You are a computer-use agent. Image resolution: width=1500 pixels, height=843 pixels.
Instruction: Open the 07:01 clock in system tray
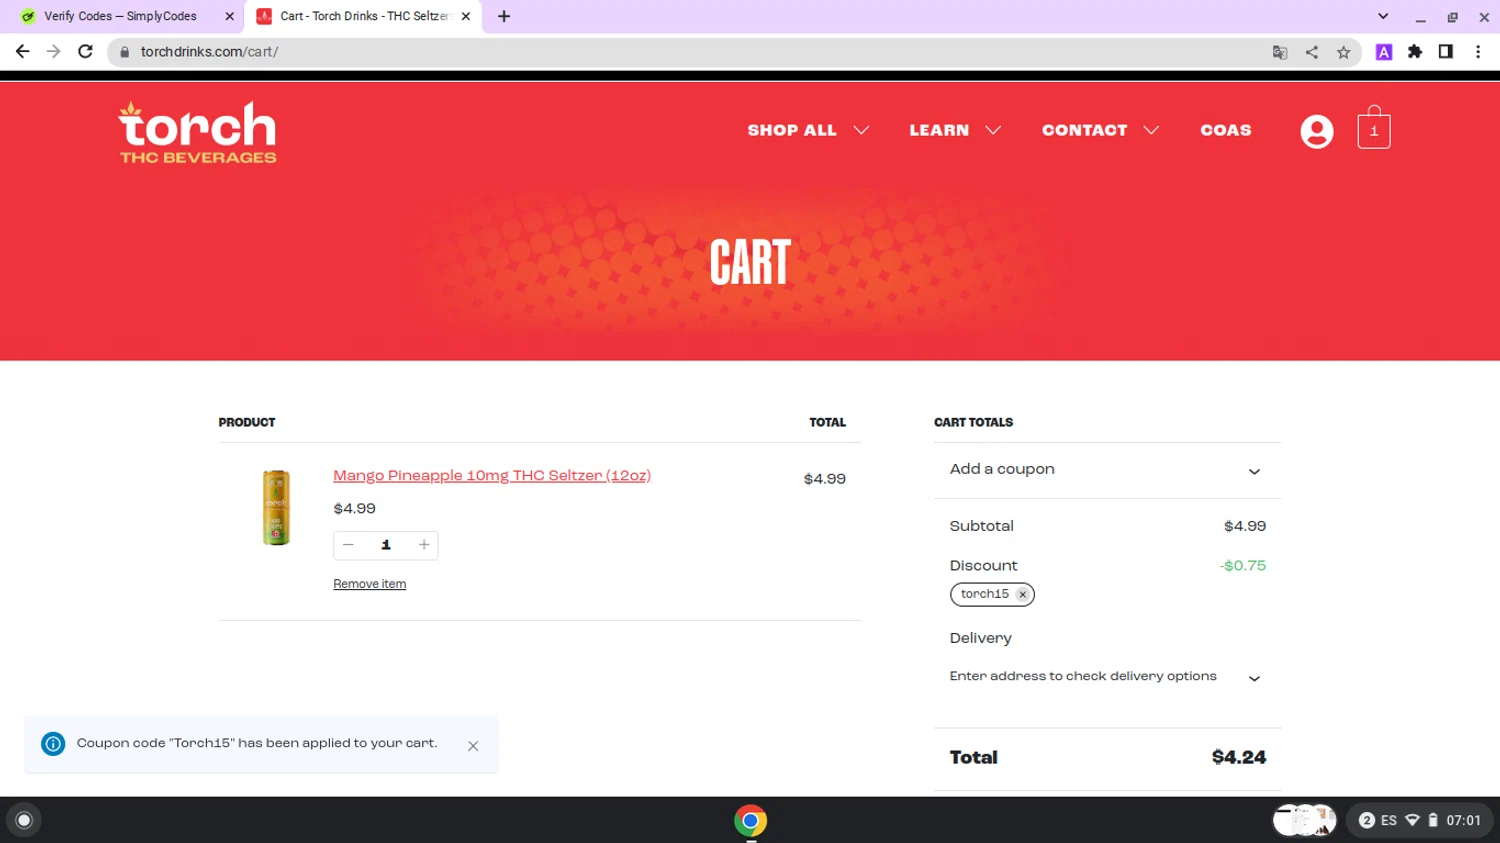(1463, 820)
